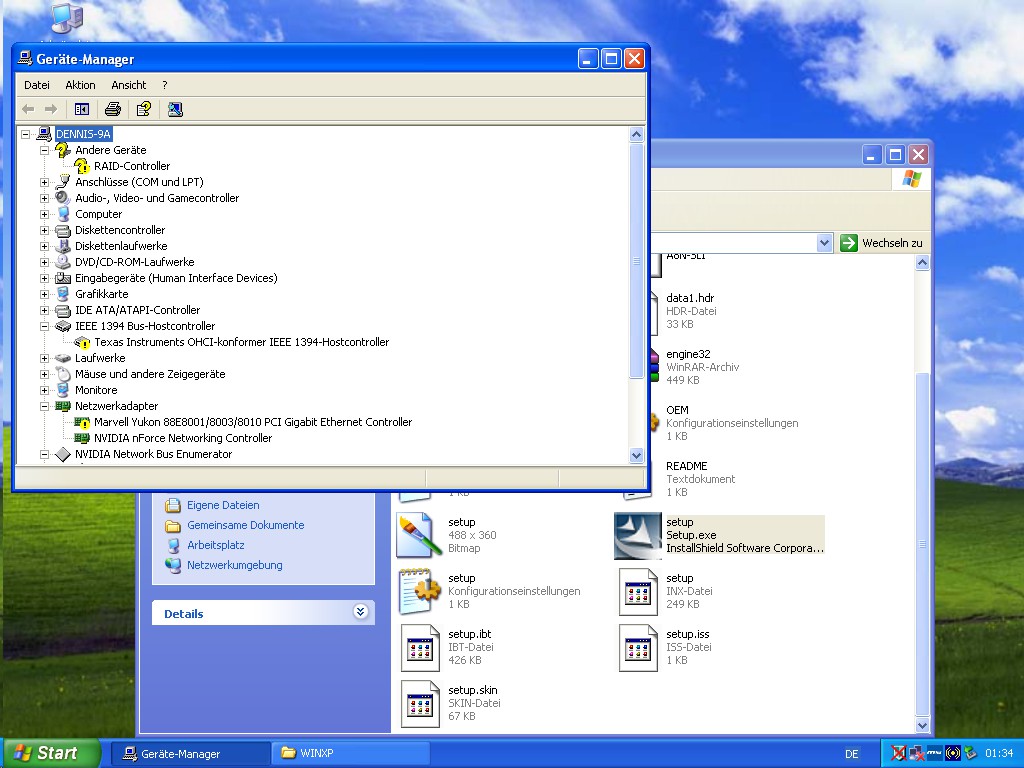1024x768 pixels.
Task: Click the IDE ATA/ATAPI-Controller icon
Action: (x=63, y=310)
